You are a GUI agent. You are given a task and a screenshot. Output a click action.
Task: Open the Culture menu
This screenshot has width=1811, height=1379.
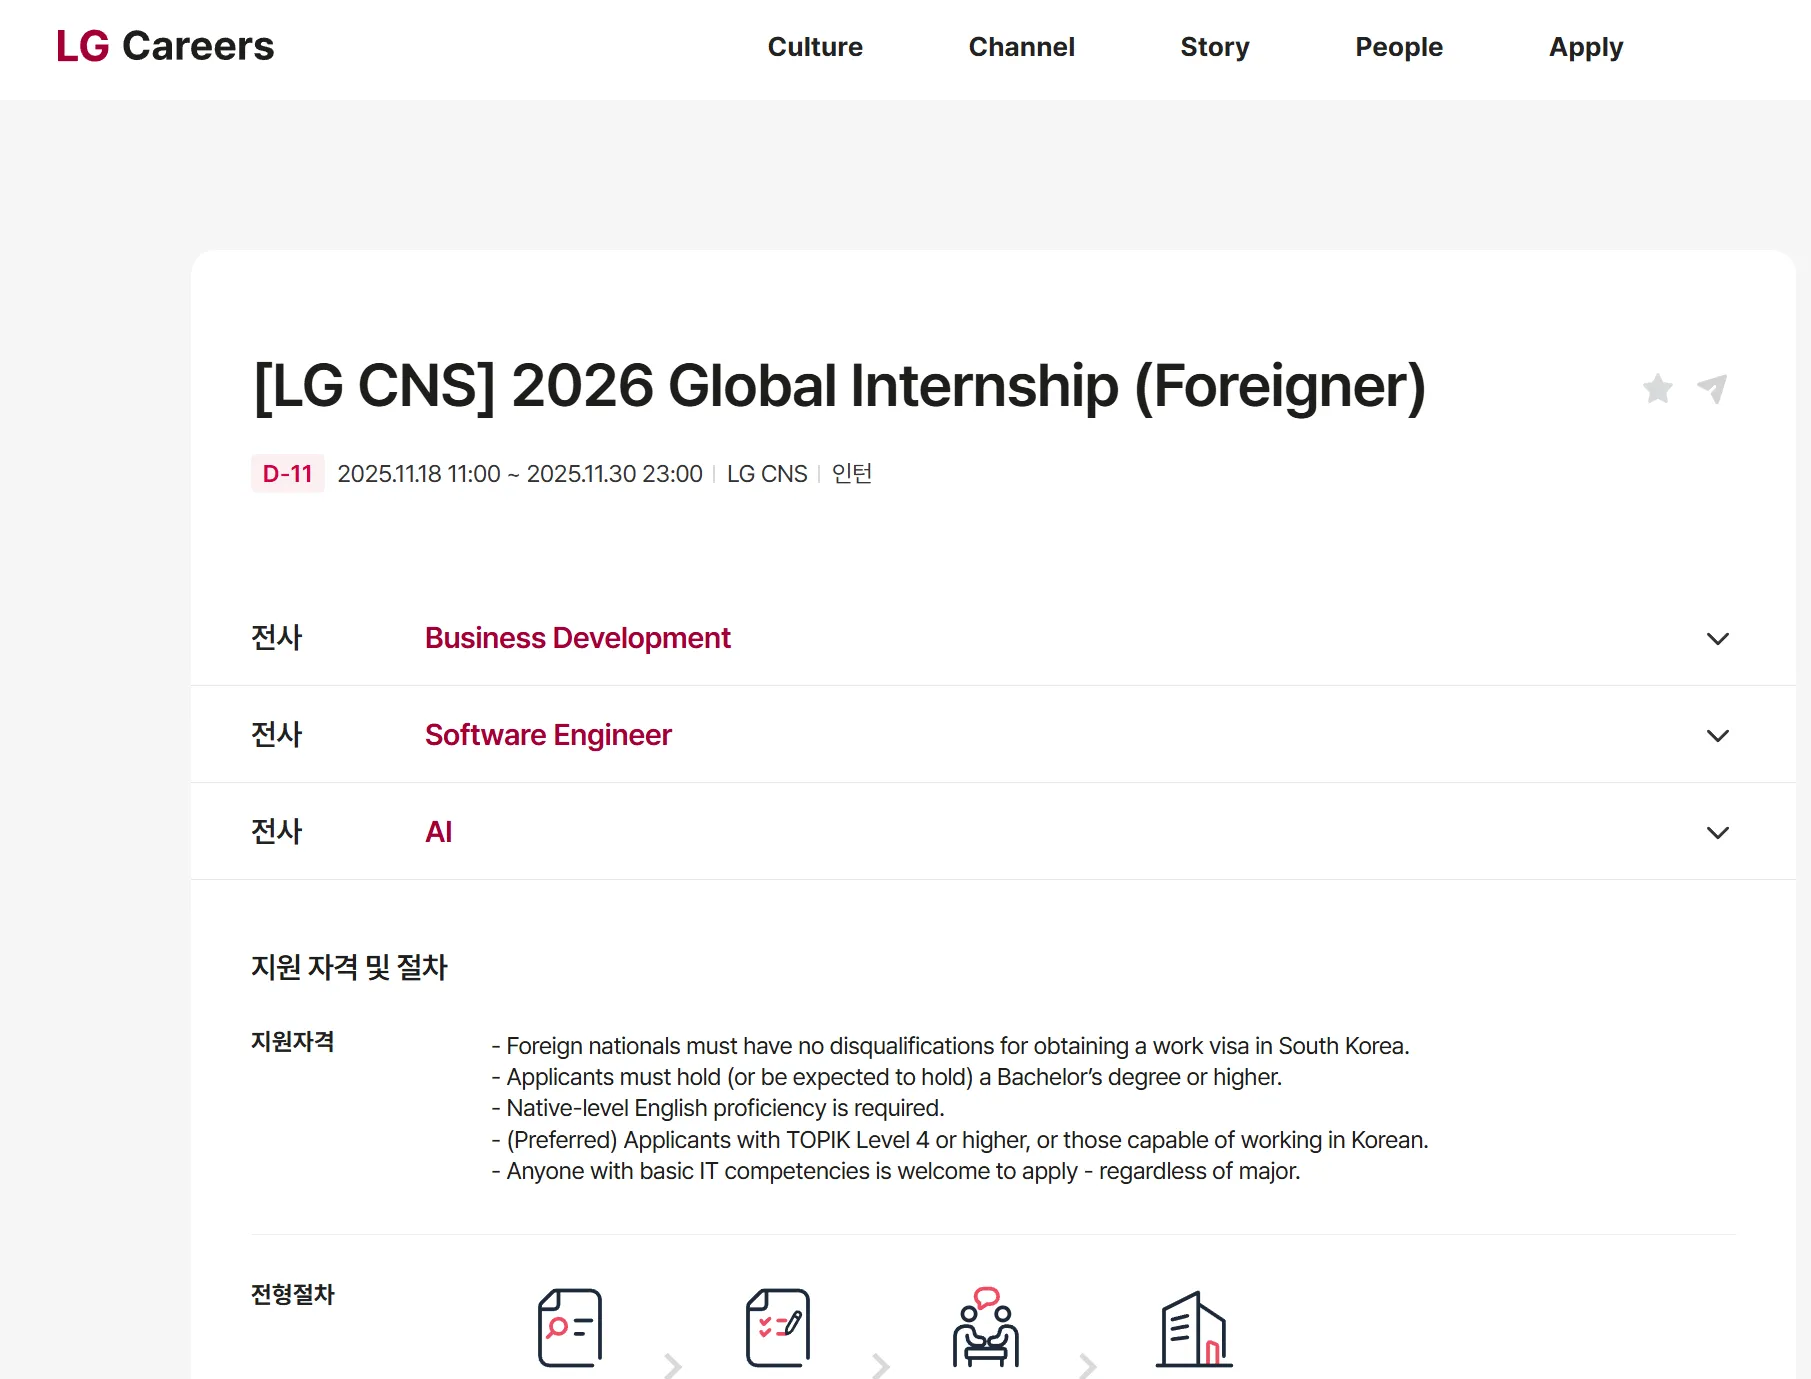pos(815,47)
